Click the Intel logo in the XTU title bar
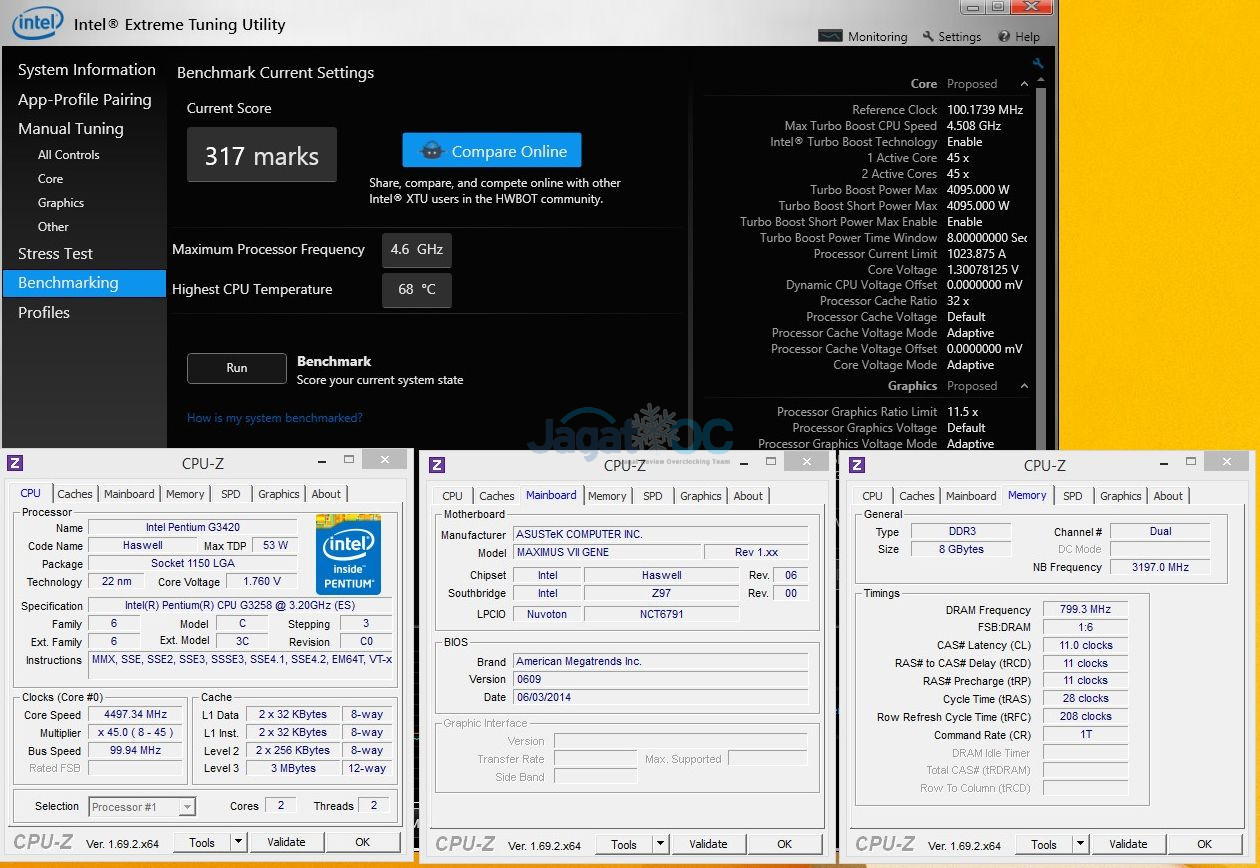 pyautogui.click(x=37, y=22)
